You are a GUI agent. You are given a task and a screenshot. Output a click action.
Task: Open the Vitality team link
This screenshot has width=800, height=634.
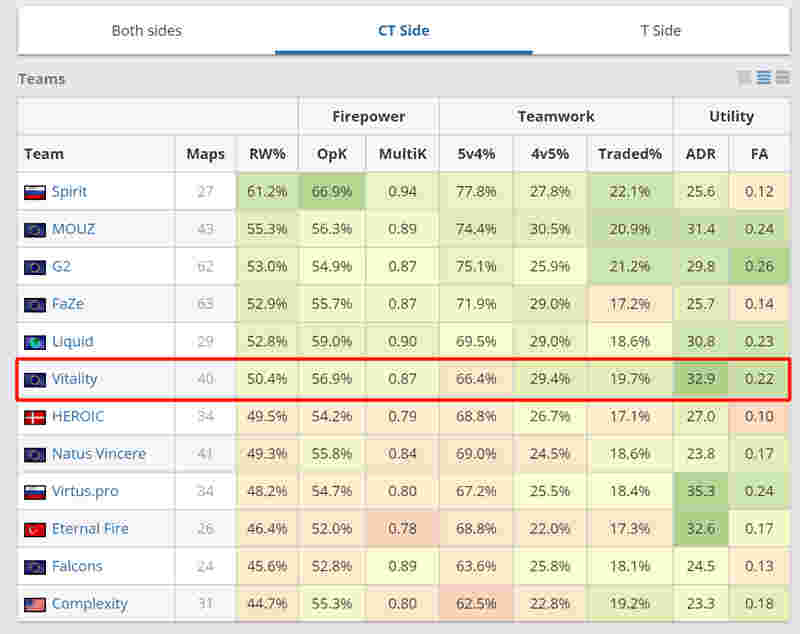coord(74,379)
